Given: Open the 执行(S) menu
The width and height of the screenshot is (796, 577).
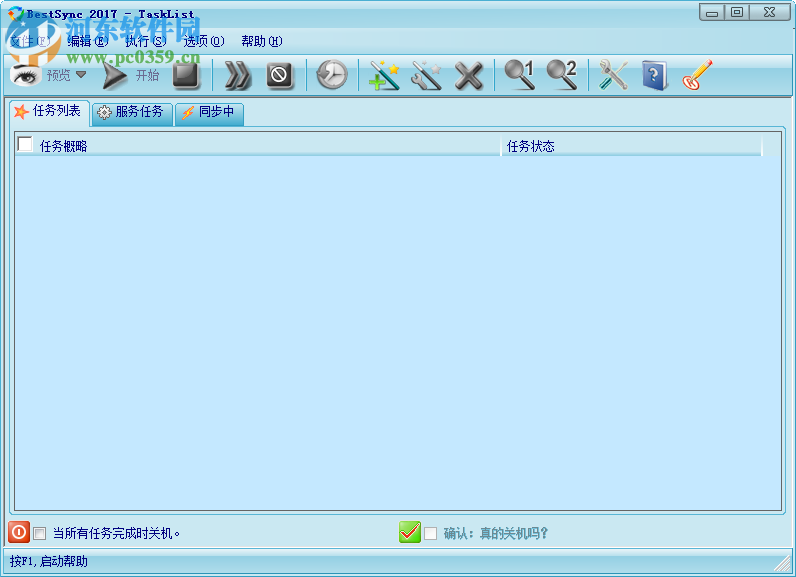Looking at the screenshot, I should [146, 41].
